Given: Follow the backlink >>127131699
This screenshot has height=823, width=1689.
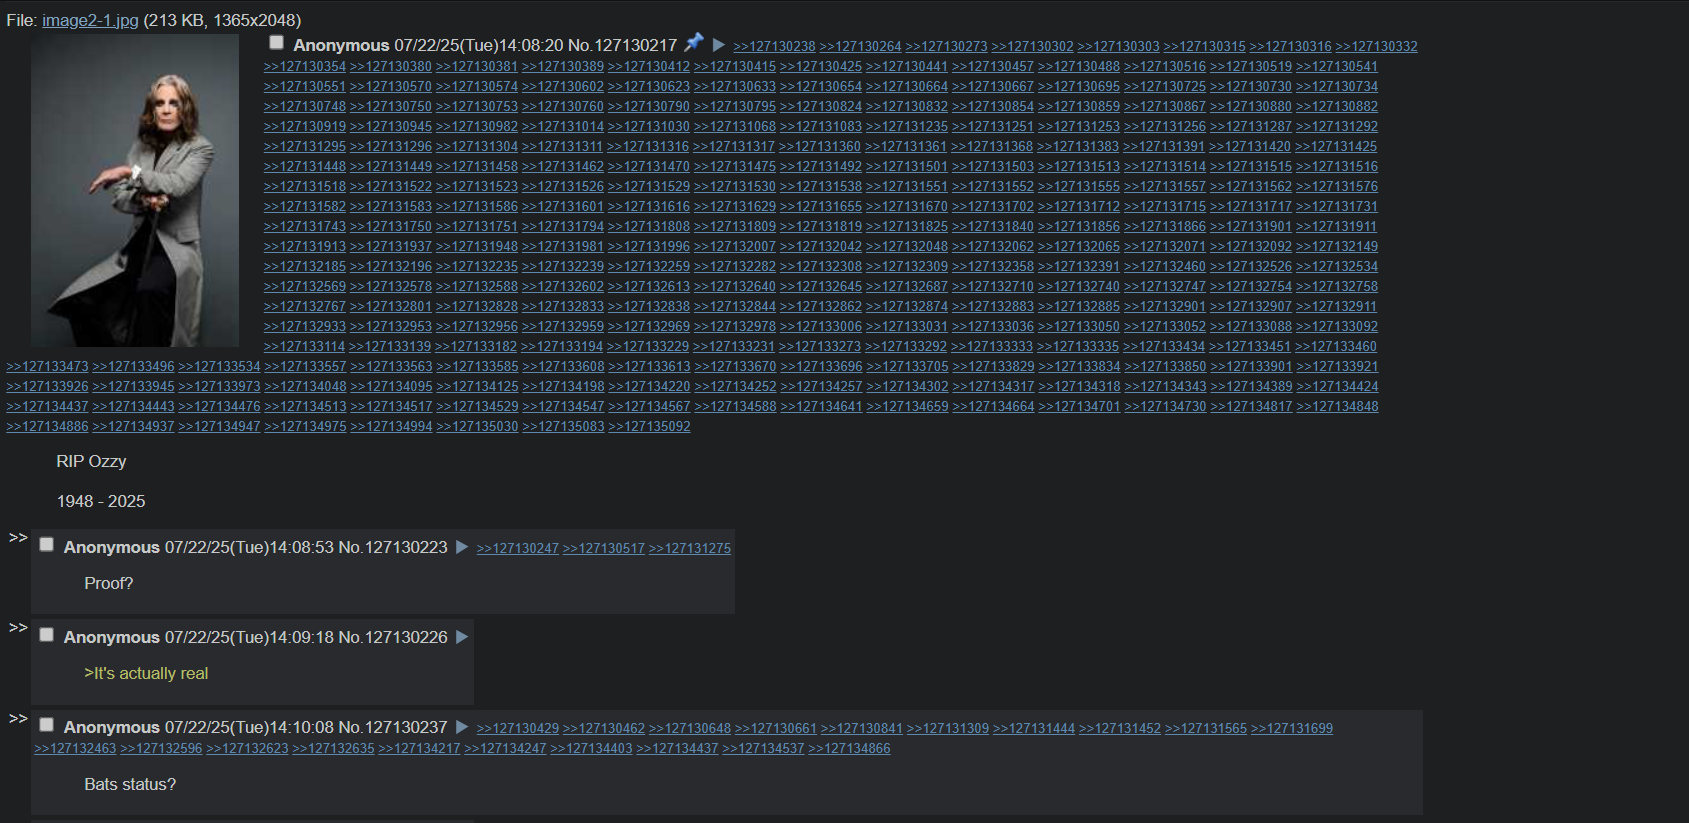Looking at the screenshot, I should pos(1291,729).
